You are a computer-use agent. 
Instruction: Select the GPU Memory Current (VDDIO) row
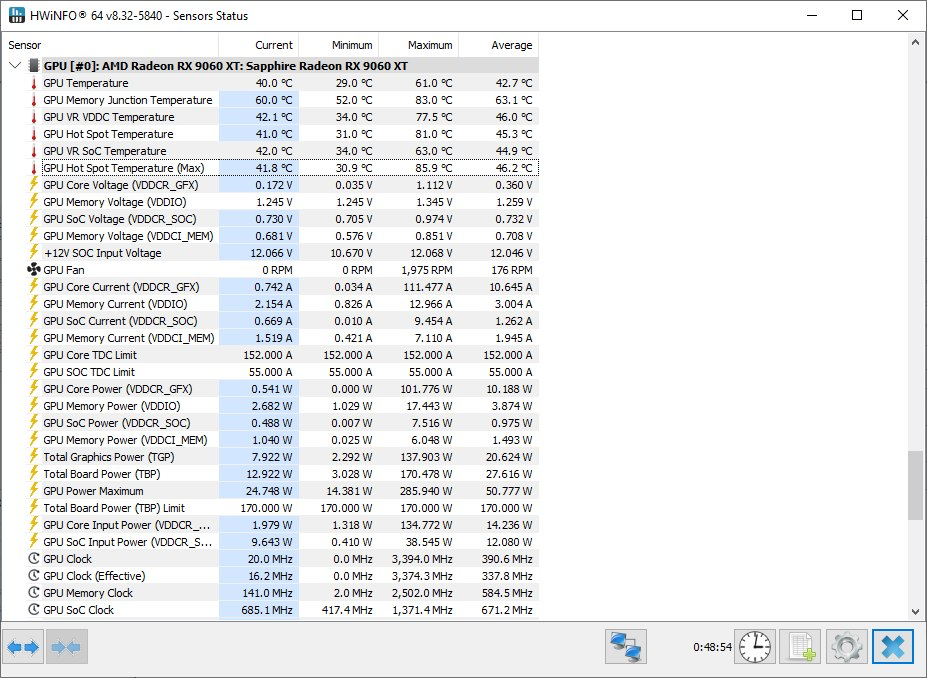click(x=290, y=304)
